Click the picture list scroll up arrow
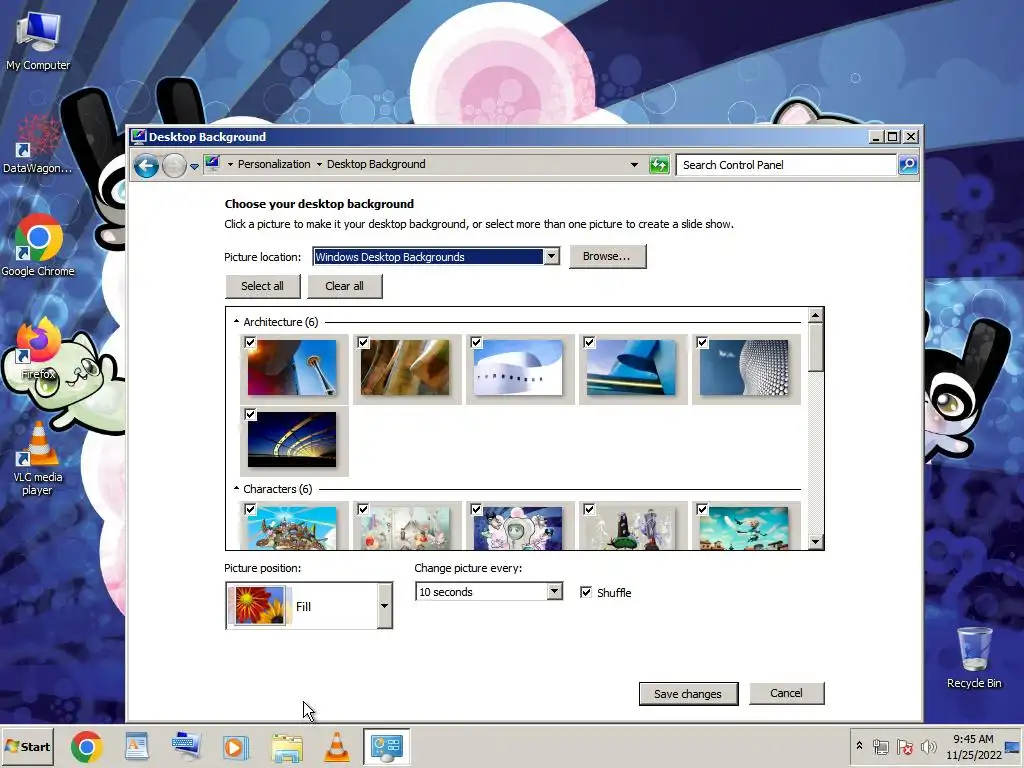1024x768 pixels. tap(815, 315)
